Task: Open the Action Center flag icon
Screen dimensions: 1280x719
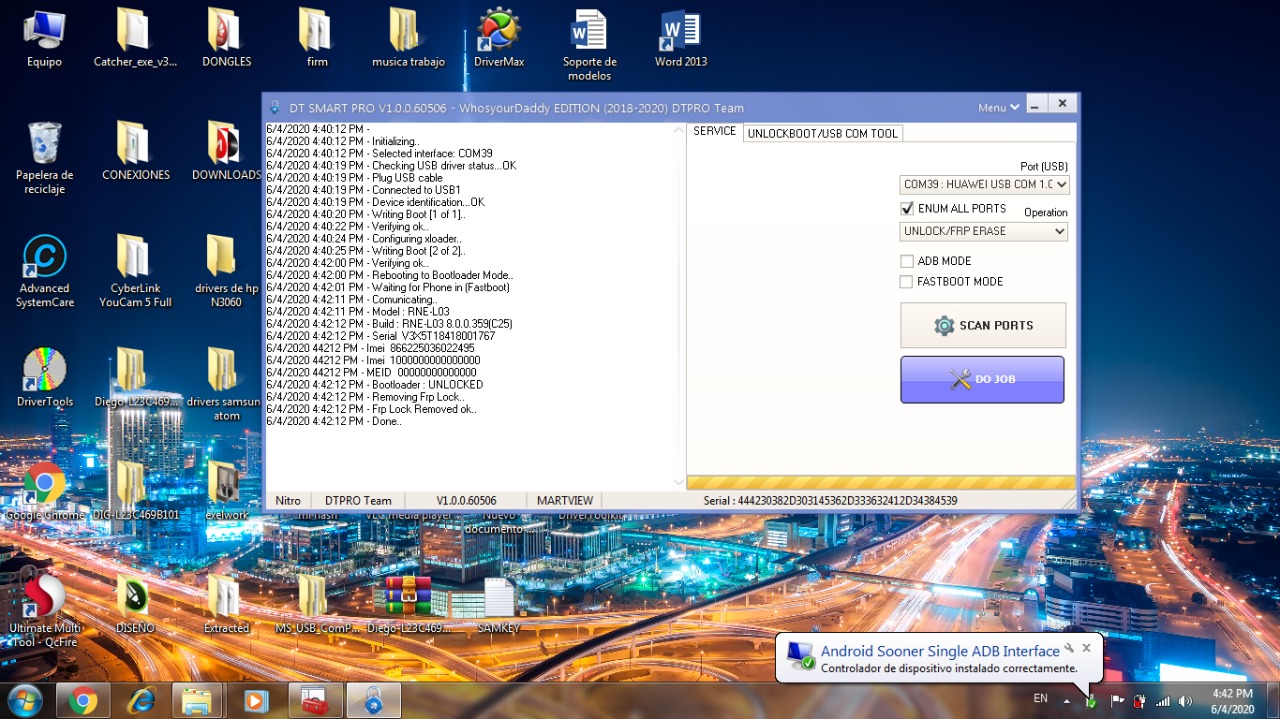Action: tap(1116, 701)
